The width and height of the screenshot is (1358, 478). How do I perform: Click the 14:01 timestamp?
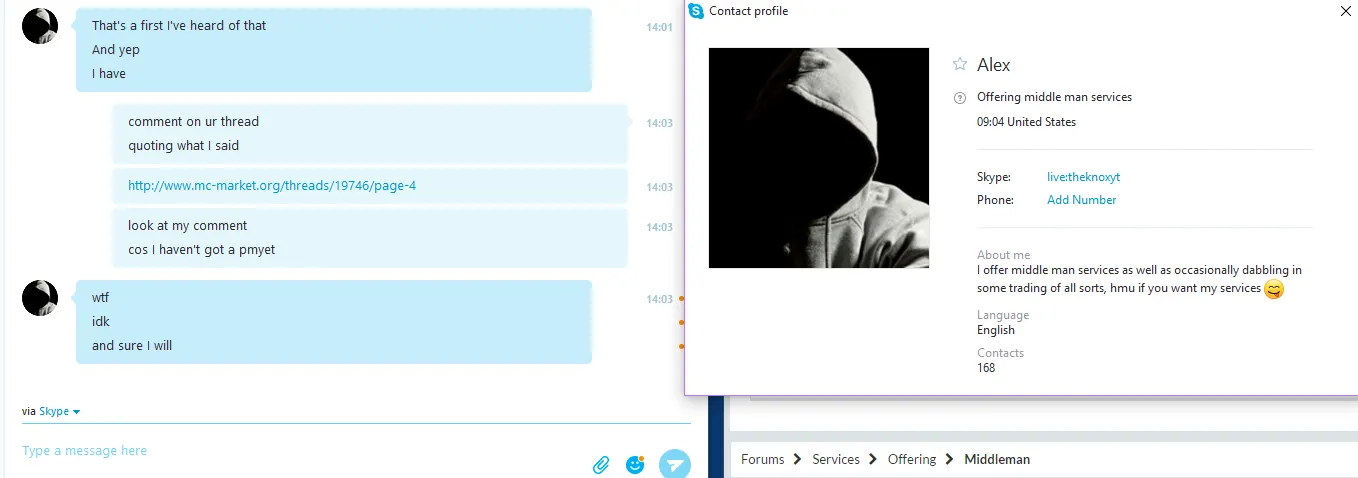[x=659, y=27]
